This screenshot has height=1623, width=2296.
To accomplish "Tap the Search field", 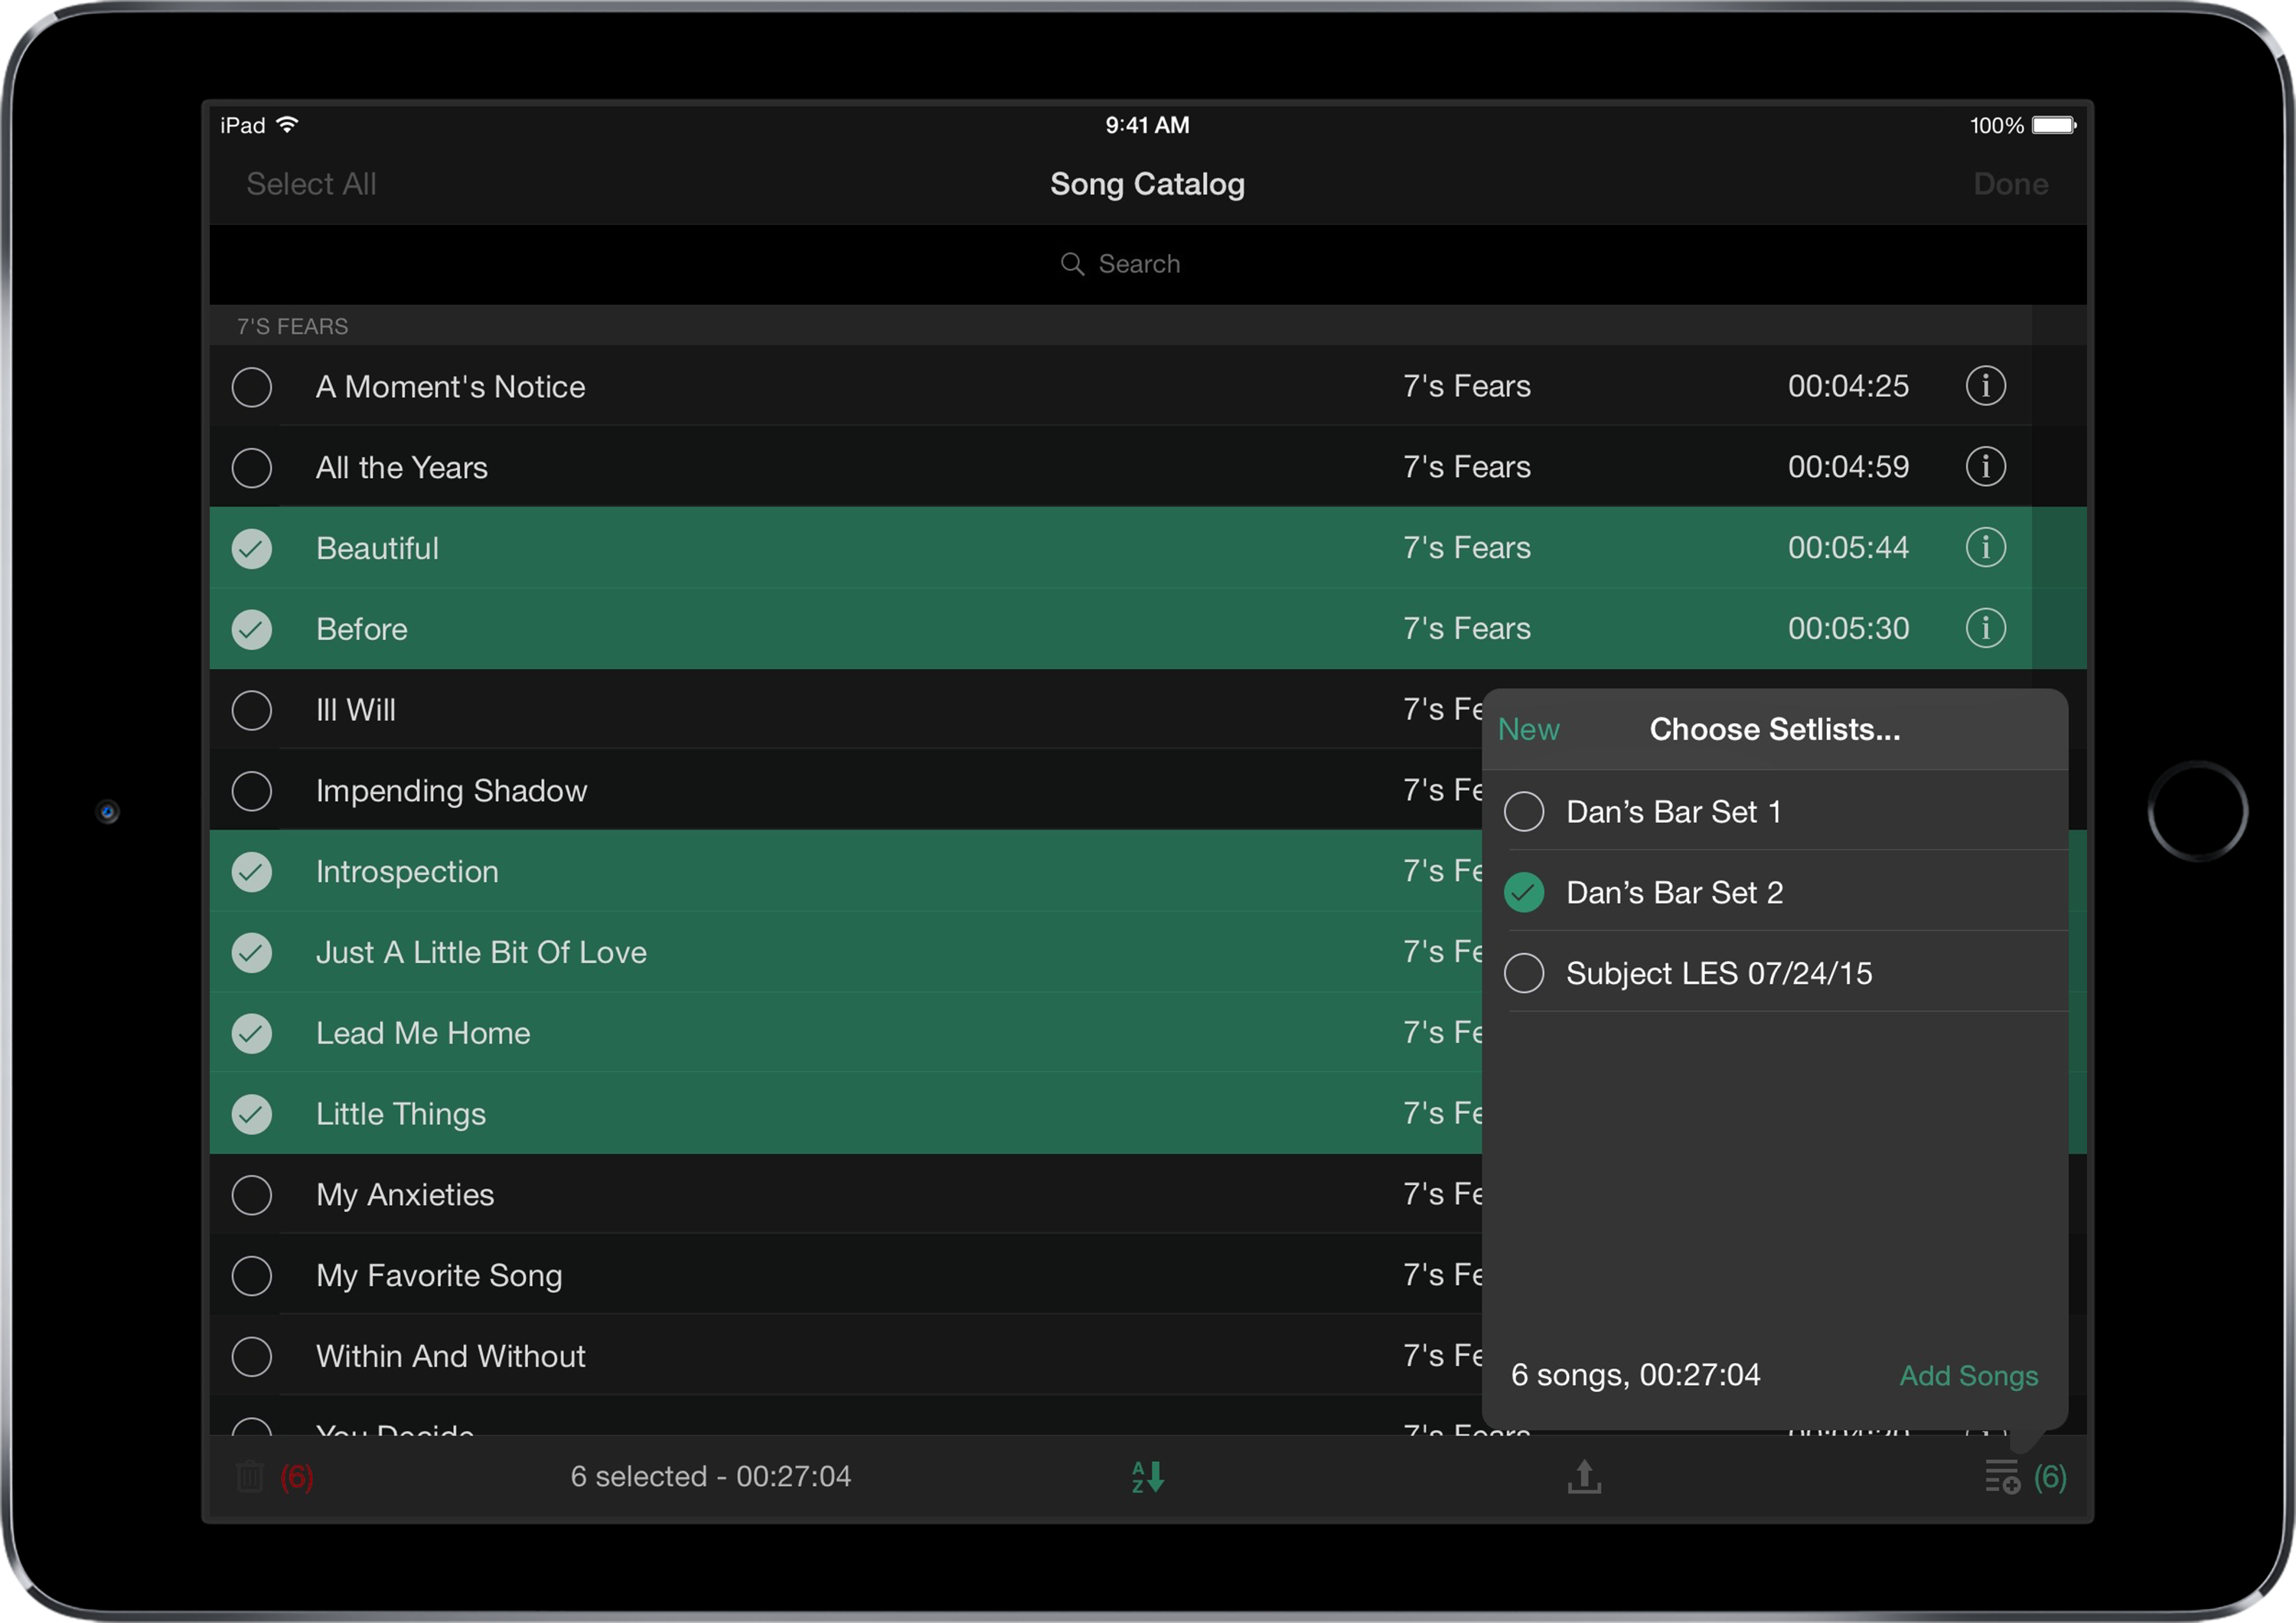I will click(x=1121, y=263).
